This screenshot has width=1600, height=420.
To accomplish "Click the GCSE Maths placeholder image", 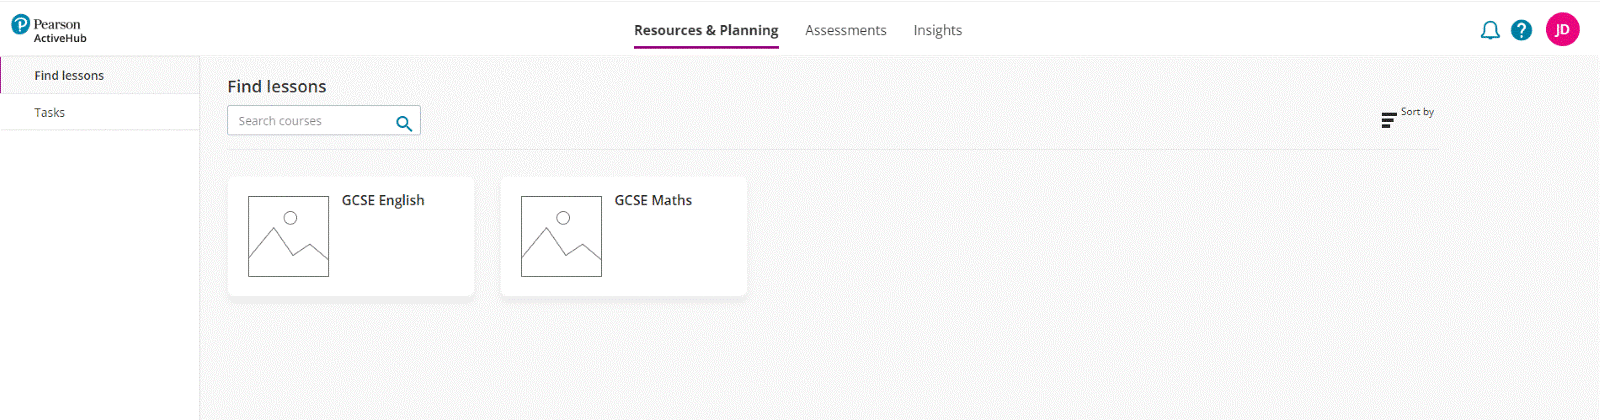I will (561, 236).
